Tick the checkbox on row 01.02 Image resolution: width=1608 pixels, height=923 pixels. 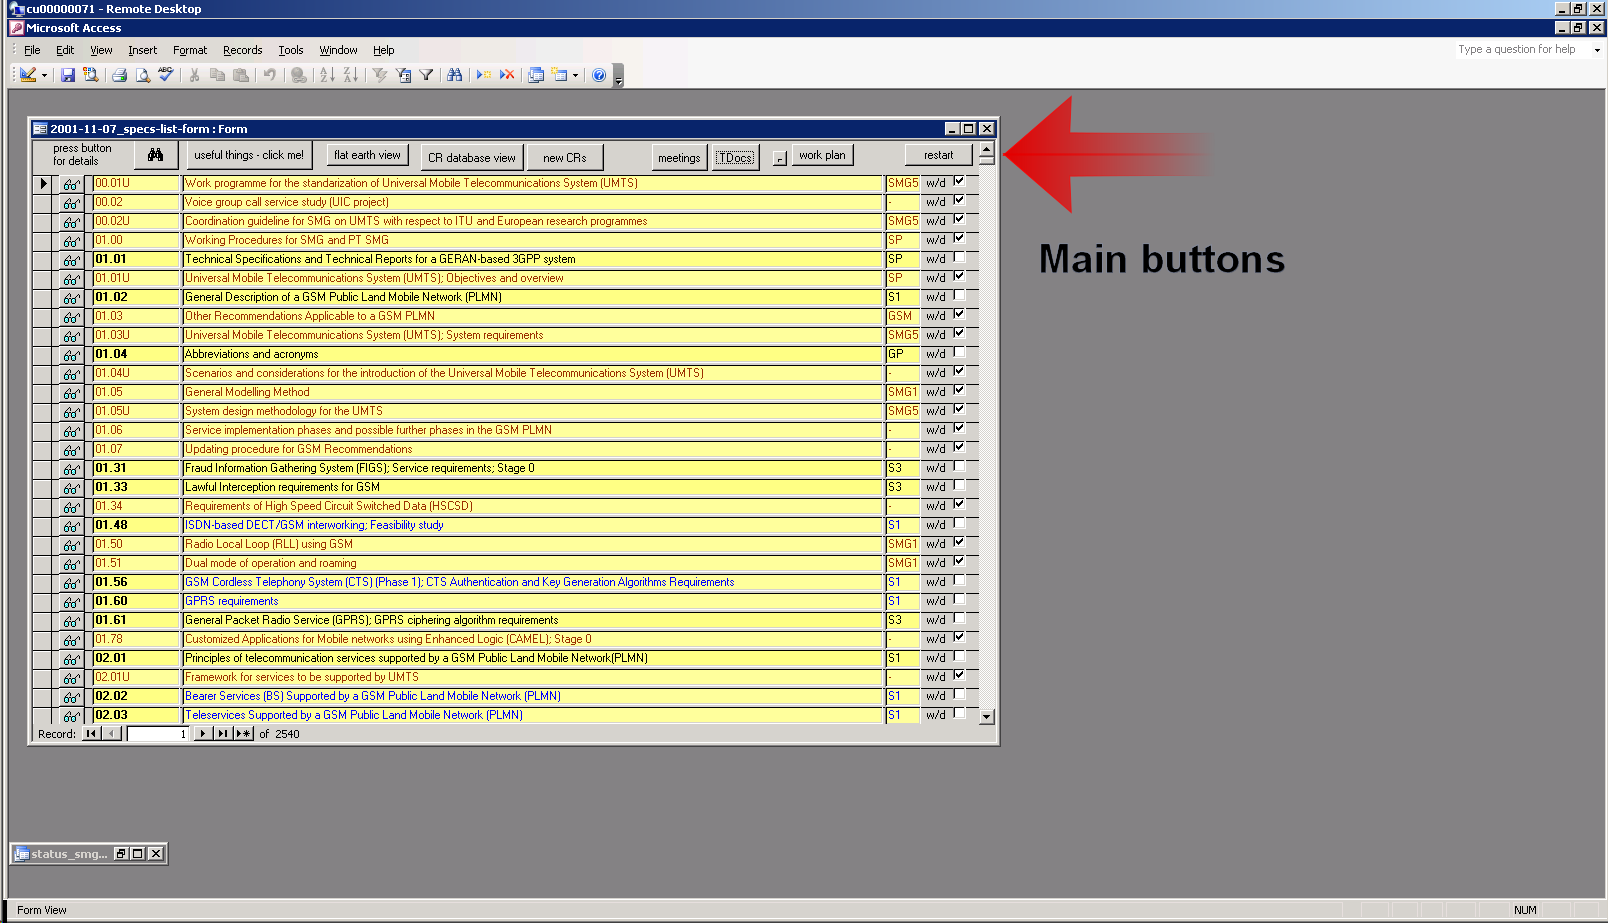click(959, 295)
